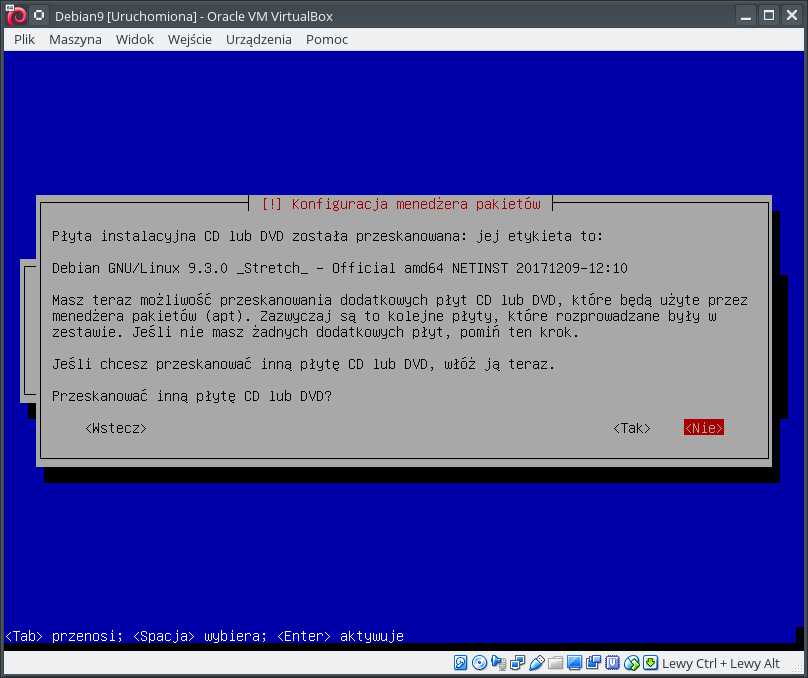Open the Widok menu
Image resolution: width=808 pixels, height=678 pixels.
[x=134, y=39]
